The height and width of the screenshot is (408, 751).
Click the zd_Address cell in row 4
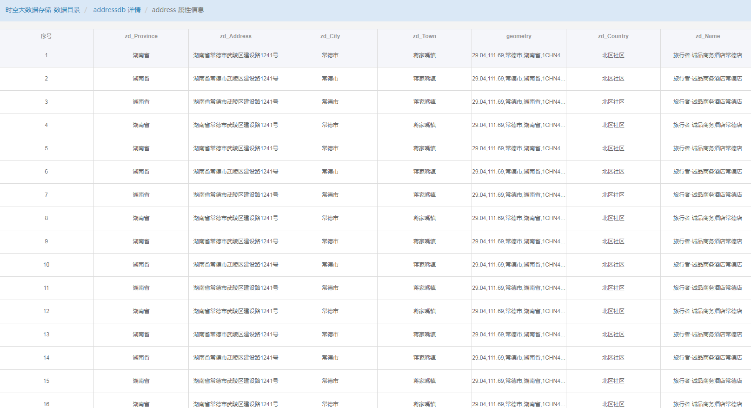coord(235,125)
